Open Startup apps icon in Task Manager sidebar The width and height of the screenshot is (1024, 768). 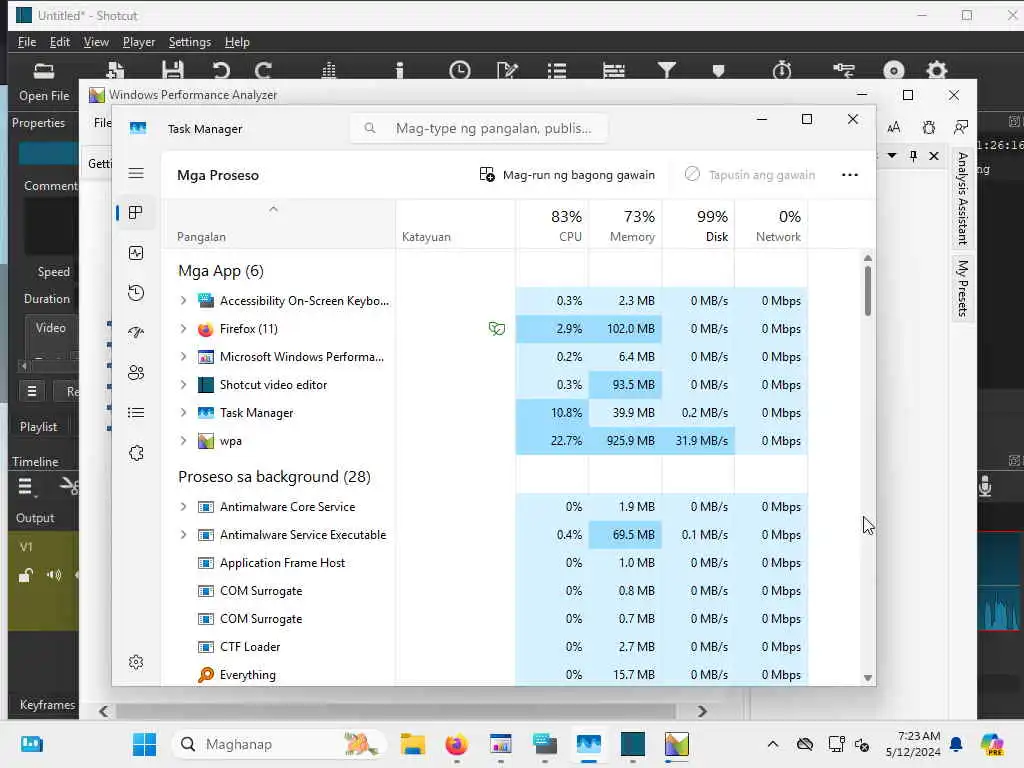pyautogui.click(x=136, y=332)
